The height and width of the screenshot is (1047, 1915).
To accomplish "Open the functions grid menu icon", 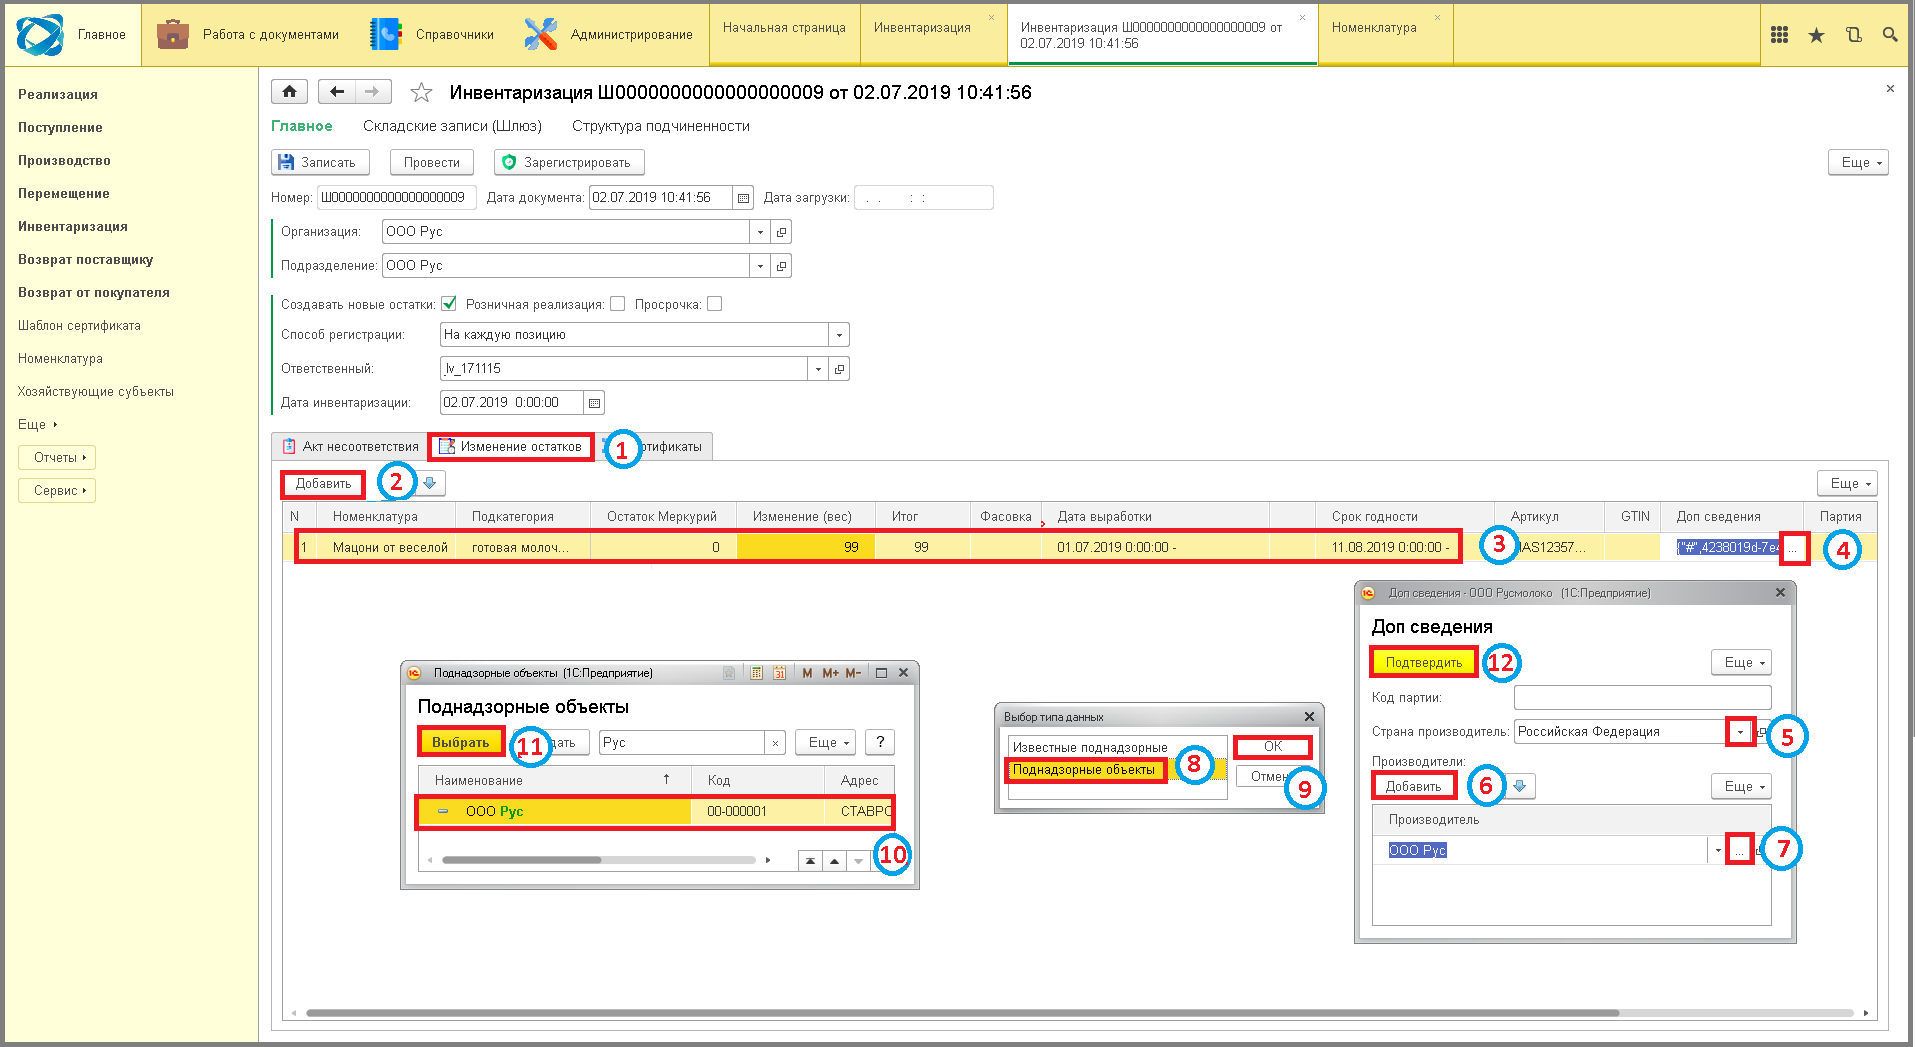I will tap(1779, 35).
